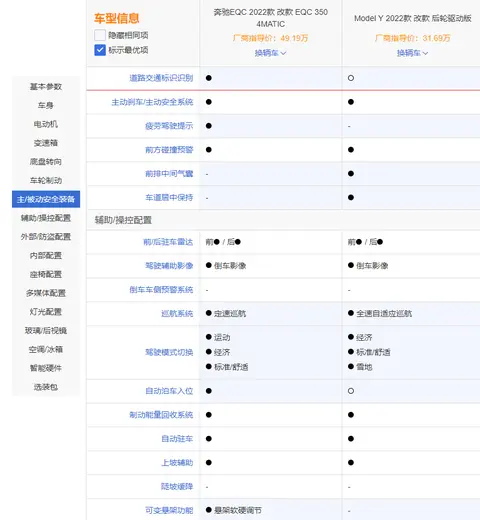This screenshot has height=520, width=480.
Task: Open the 制动能量回收系统 link
Action: 161,415
